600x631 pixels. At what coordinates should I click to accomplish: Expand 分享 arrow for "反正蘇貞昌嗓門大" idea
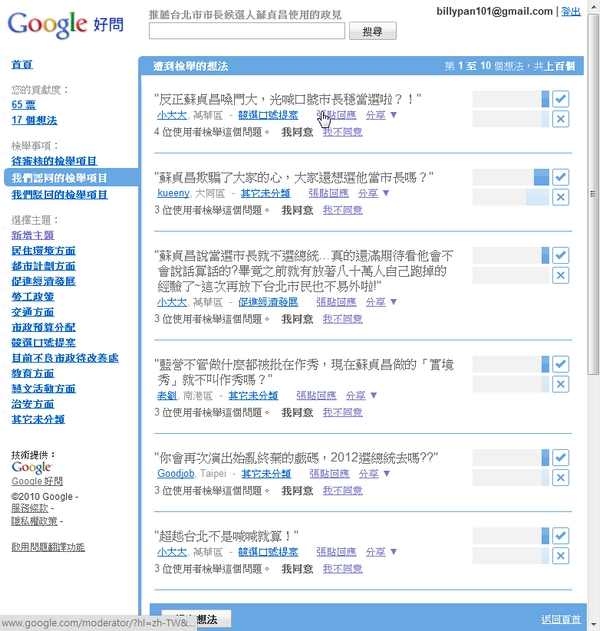(394, 115)
